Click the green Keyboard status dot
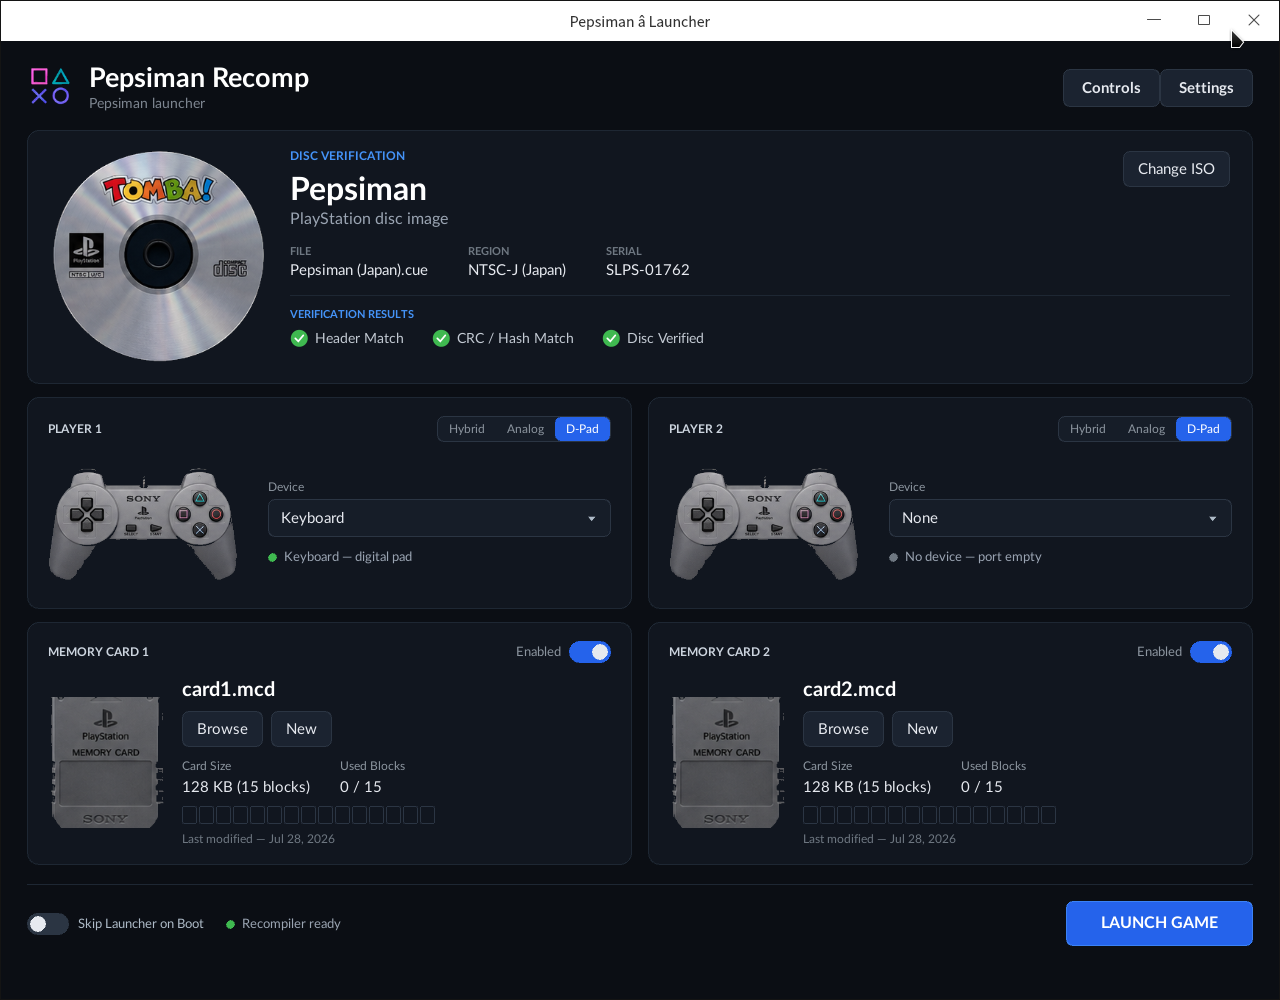Viewport: 1280px width, 1000px height. point(273,557)
